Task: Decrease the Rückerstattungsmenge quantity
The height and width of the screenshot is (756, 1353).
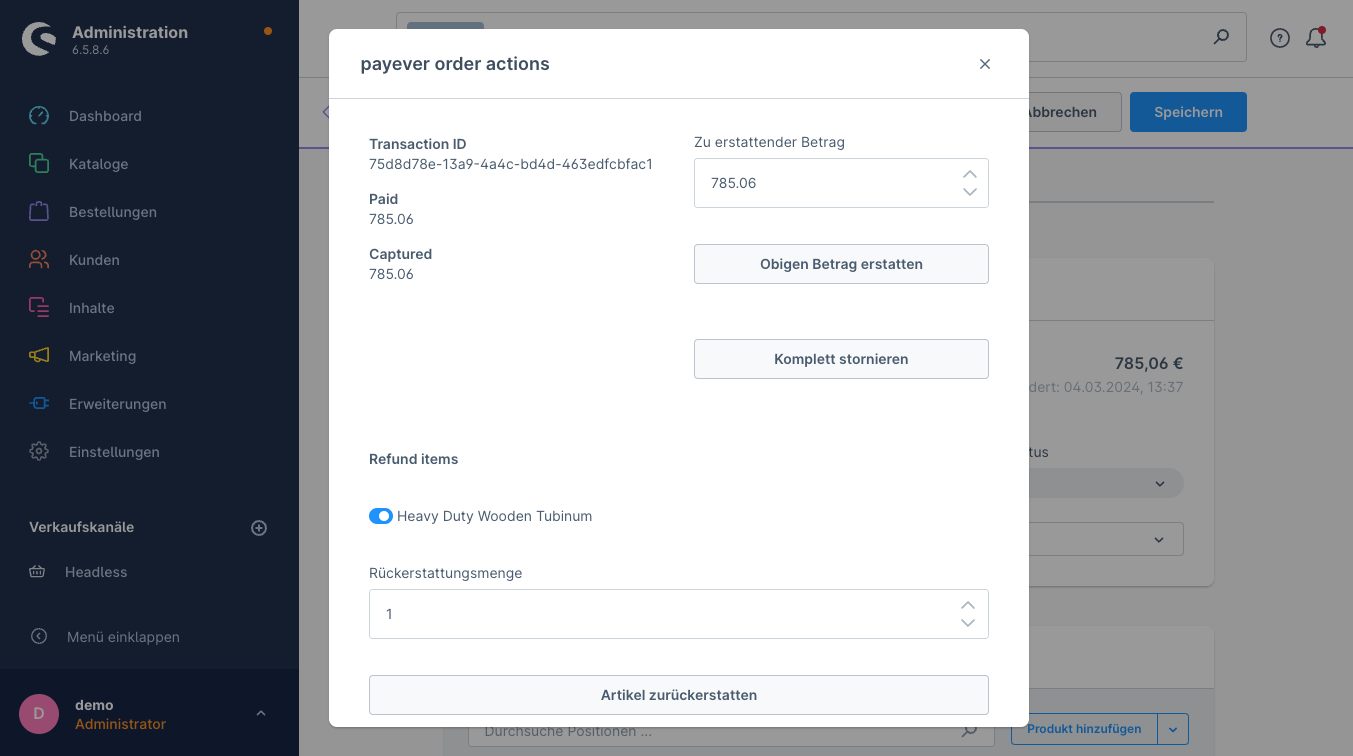Action: coord(968,623)
